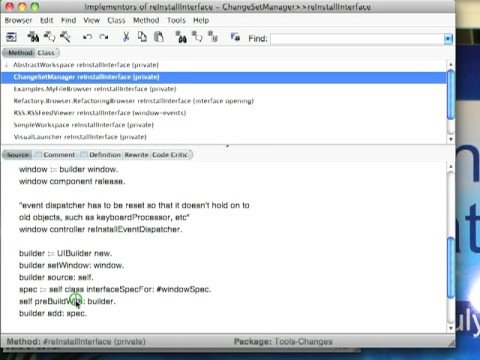Select VisualLauncher reinstallInterface row
The width and height of the screenshot is (480, 360).
tap(223, 137)
